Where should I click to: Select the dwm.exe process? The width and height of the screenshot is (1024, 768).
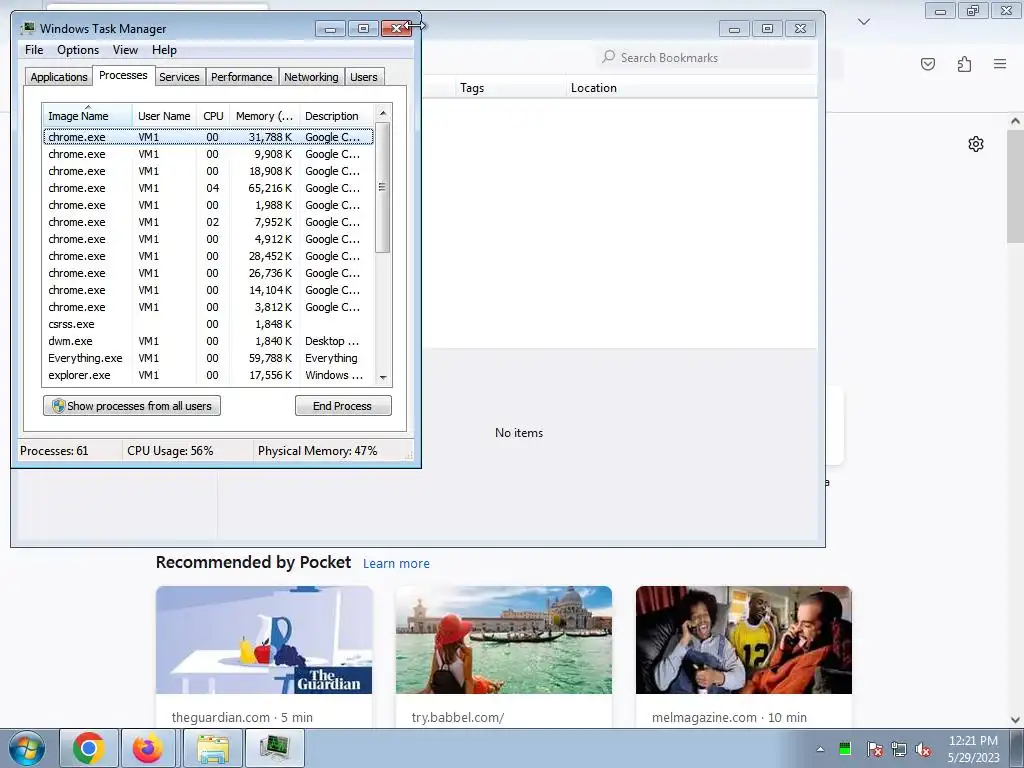(208, 341)
